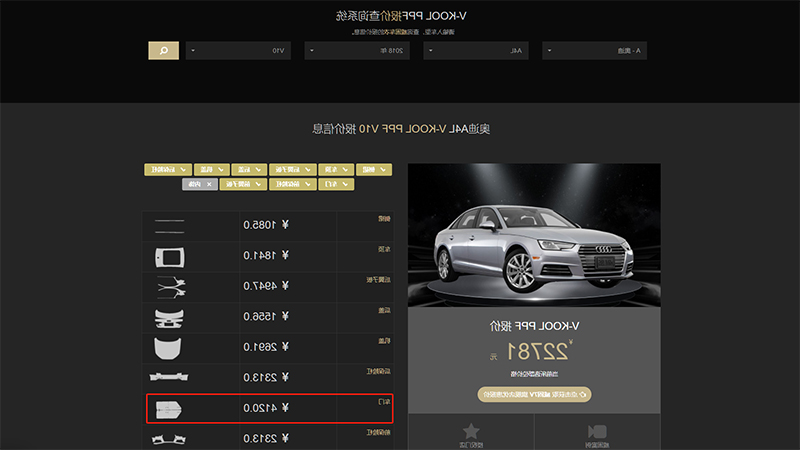
Task: Toggle the gold 后保险杠 part tag
Action: (168, 169)
